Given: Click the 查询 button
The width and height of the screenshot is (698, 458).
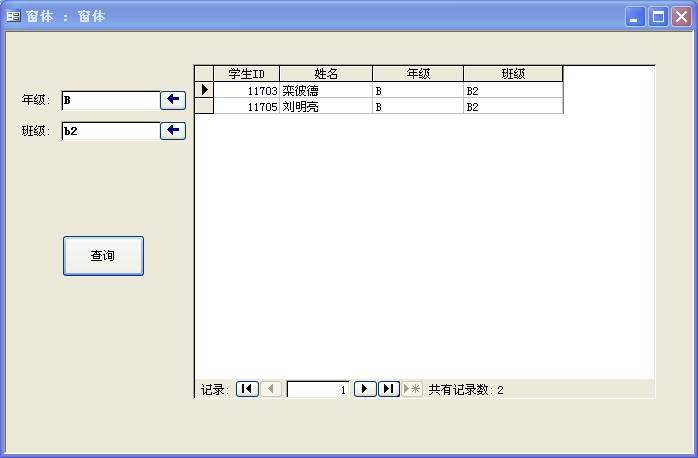Looking at the screenshot, I should tap(103, 256).
